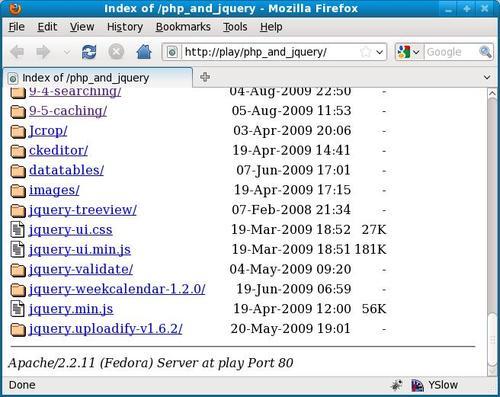
Task: Click folder icon beside jquery-weekcalendar-1.2.0/
Action: pos(18,290)
